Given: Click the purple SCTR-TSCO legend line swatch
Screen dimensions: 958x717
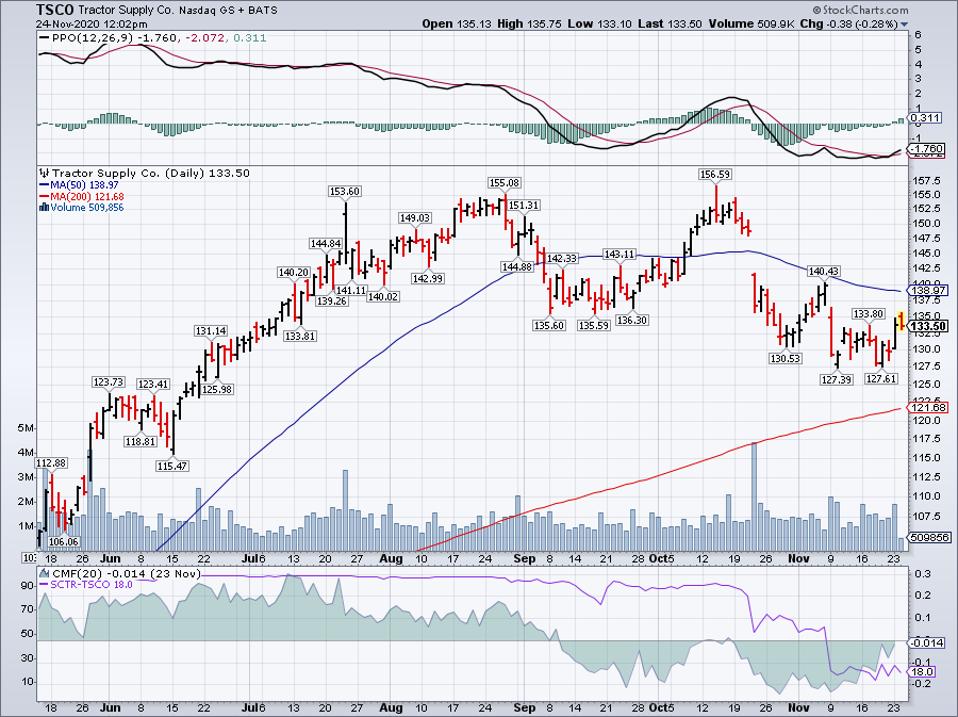Looking at the screenshot, I should pos(44,584).
